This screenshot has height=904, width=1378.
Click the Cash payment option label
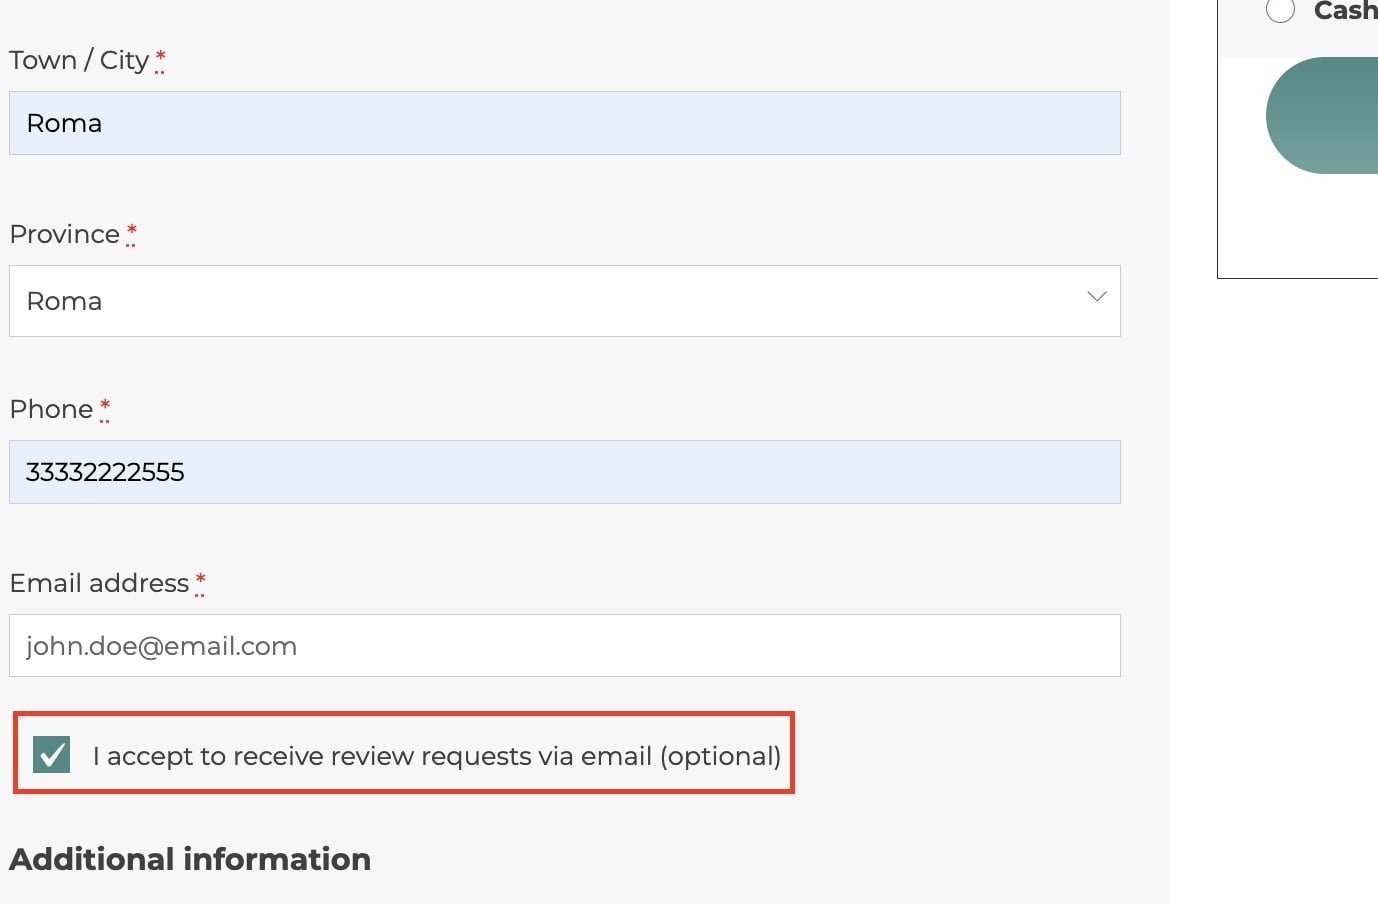tap(1345, 11)
